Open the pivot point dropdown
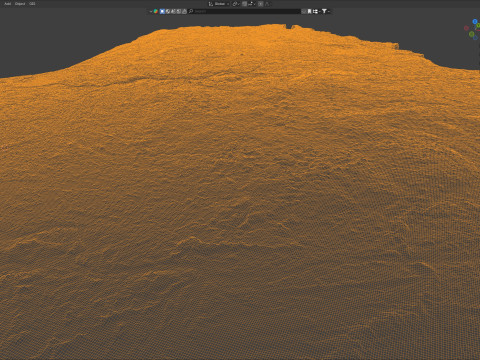 tap(236, 4)
